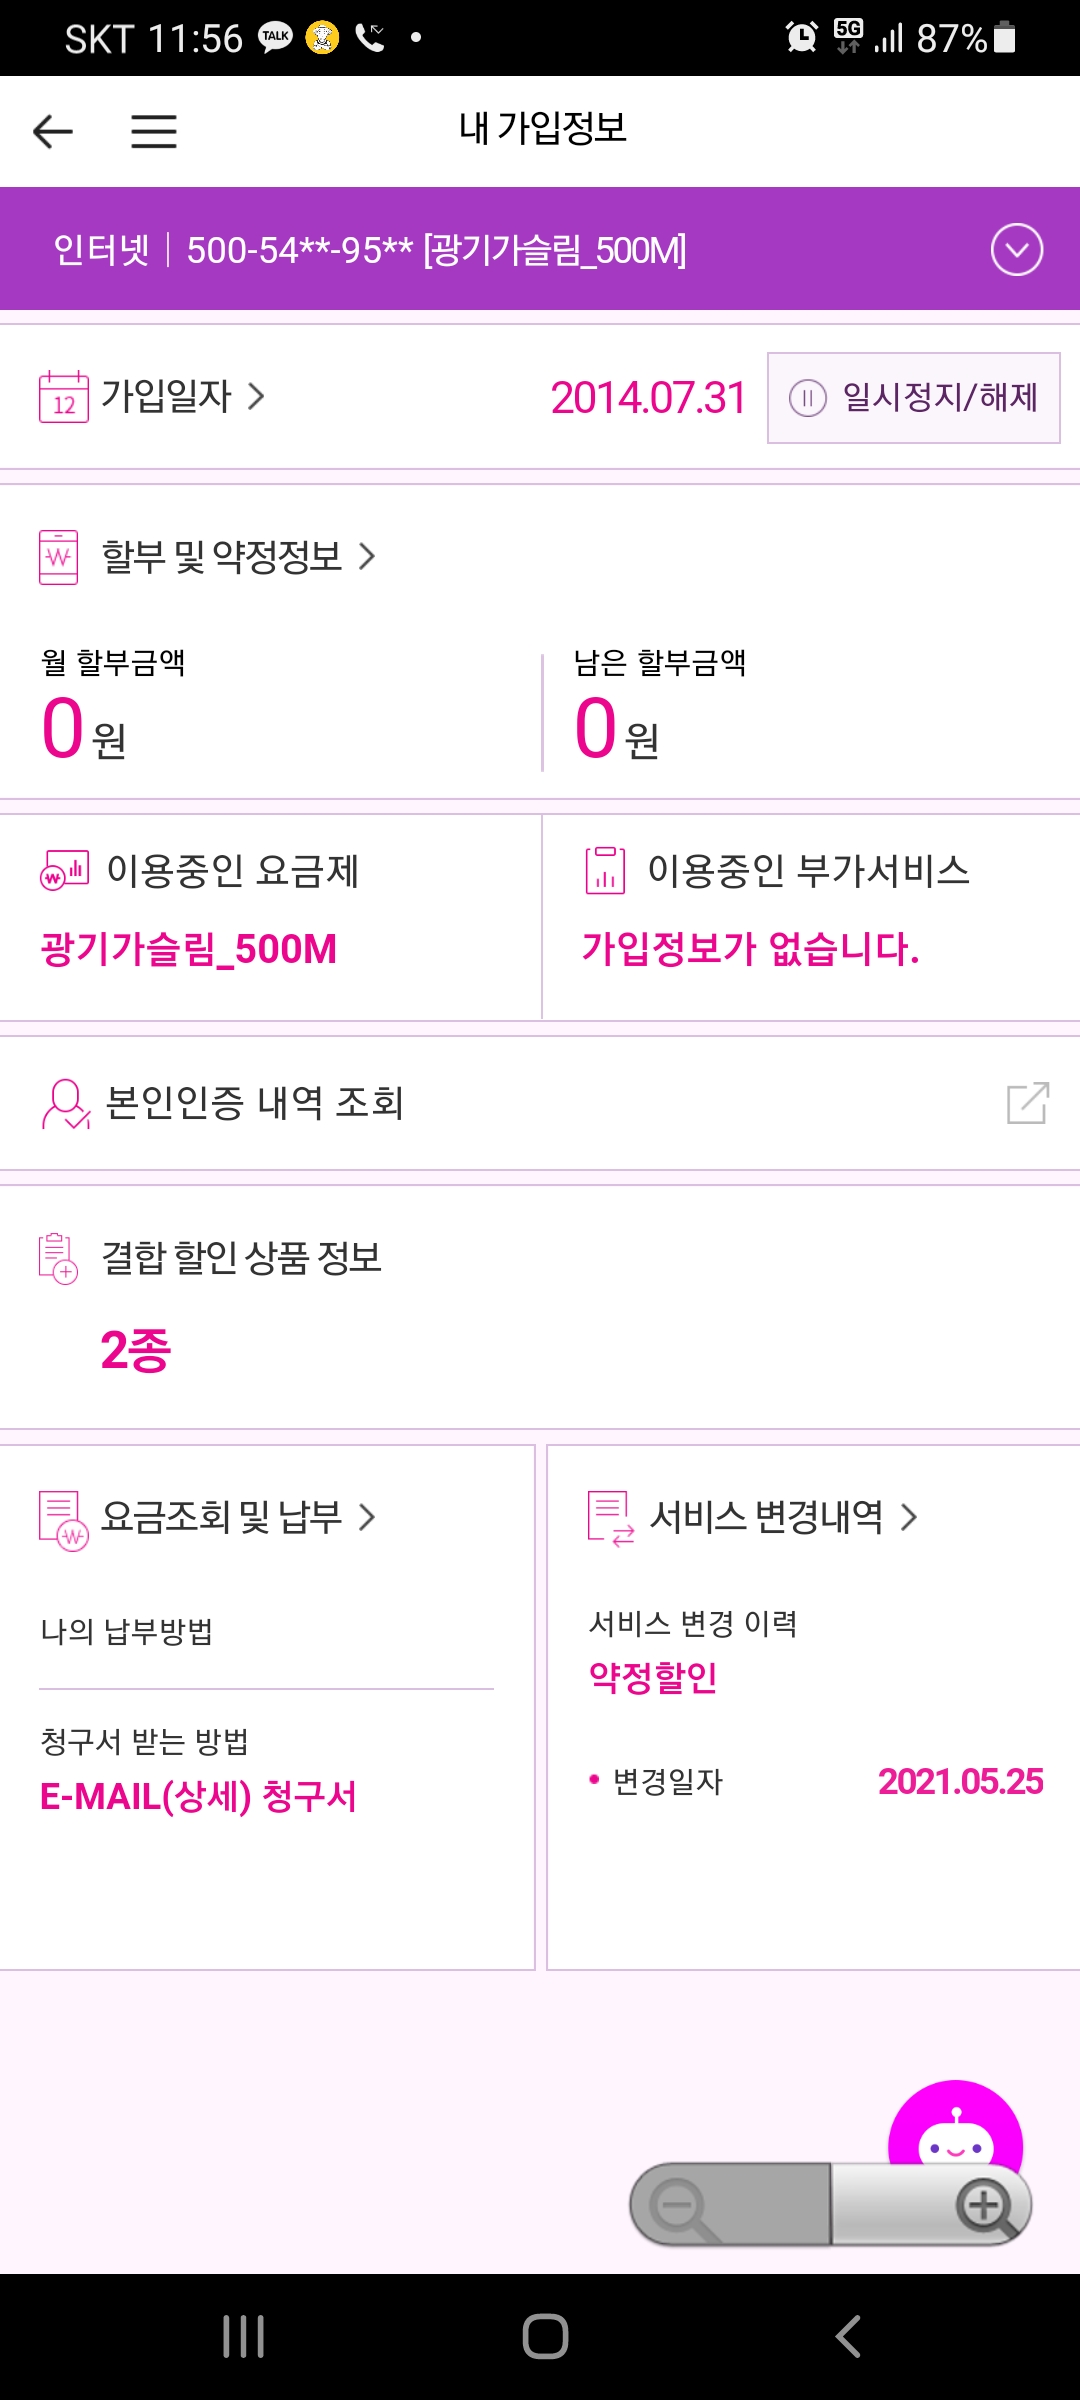
Task: Click the 일시정지/해제 button
Action: coord(913,398)
